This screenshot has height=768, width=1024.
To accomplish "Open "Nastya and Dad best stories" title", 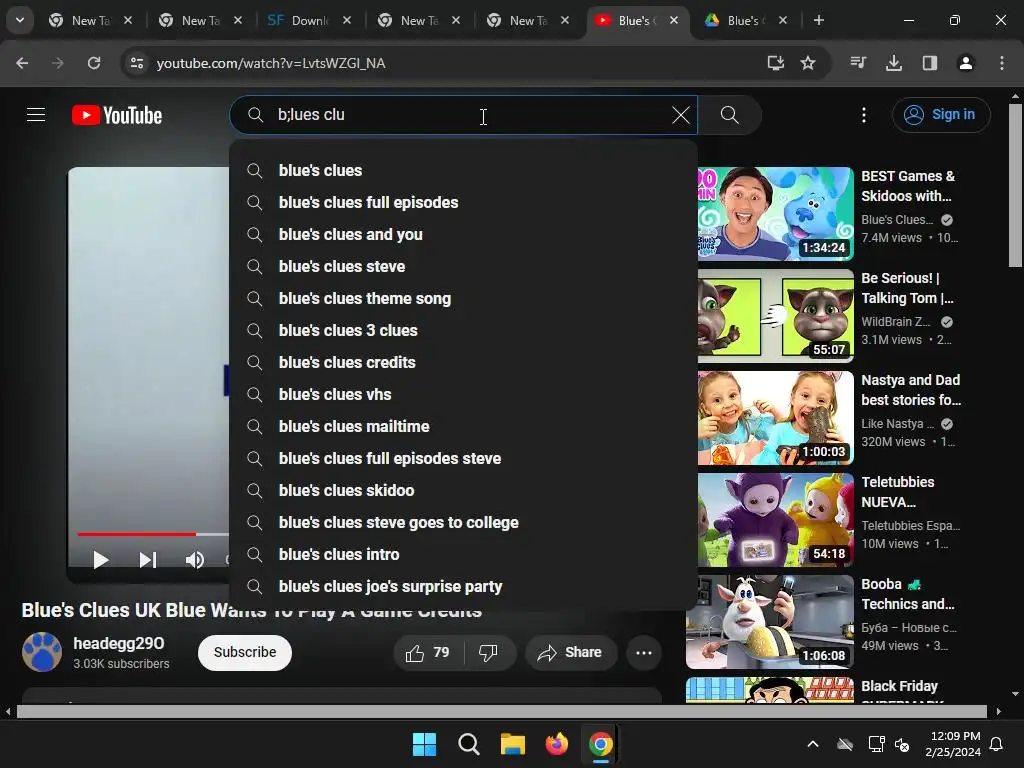I will tap(910, 390).
